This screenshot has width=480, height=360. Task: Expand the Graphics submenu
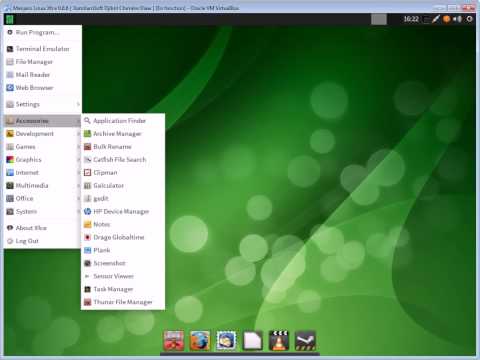pyautogui.click(x=43, y=160)
